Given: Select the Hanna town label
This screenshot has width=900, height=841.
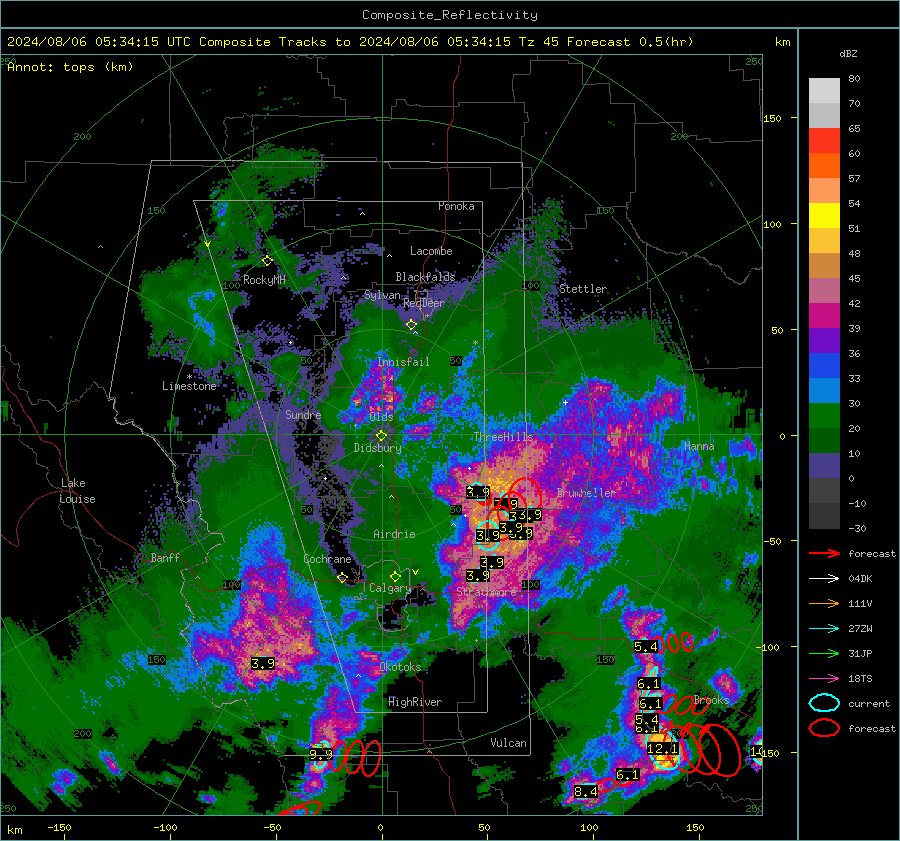Looking at the screenshot, I should (699, 446).
